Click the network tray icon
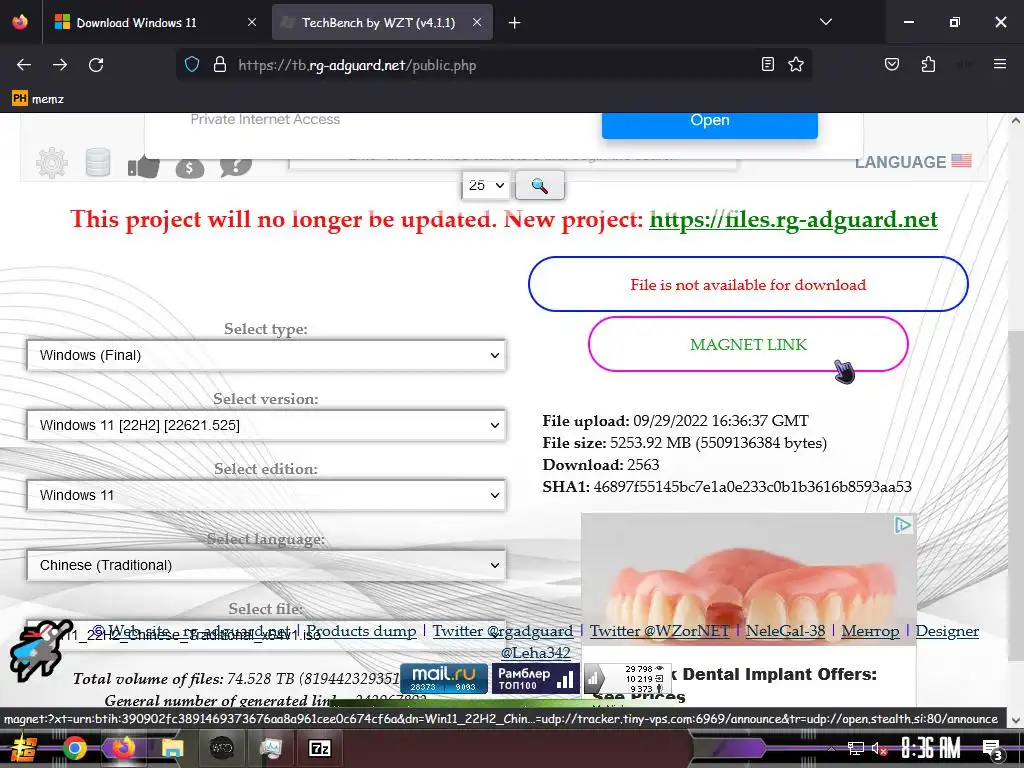The height and width of the screenshot is (768, 1024). [x=855, y=748]
